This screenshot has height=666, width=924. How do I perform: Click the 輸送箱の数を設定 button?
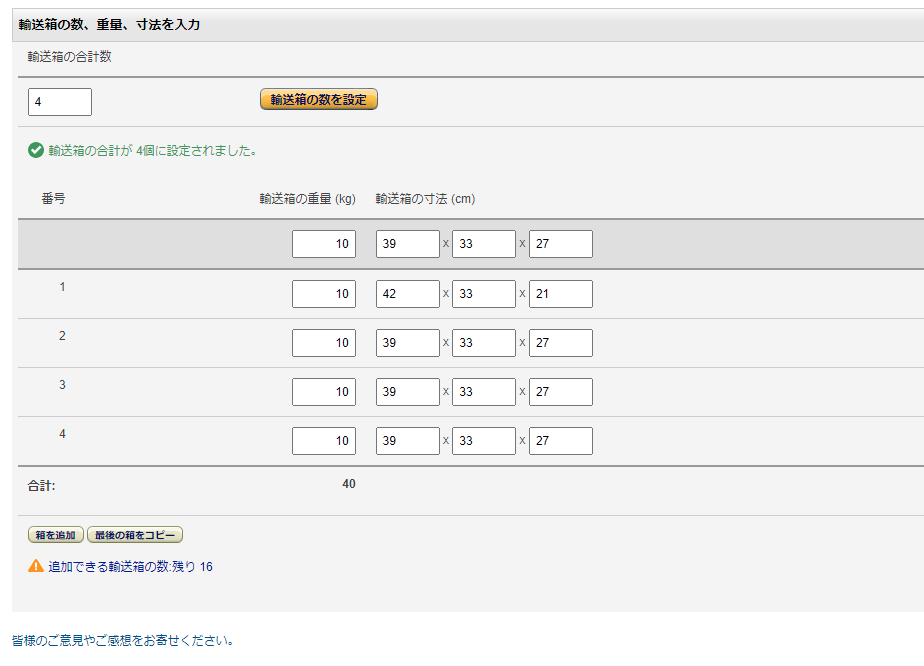coord(319,100)
